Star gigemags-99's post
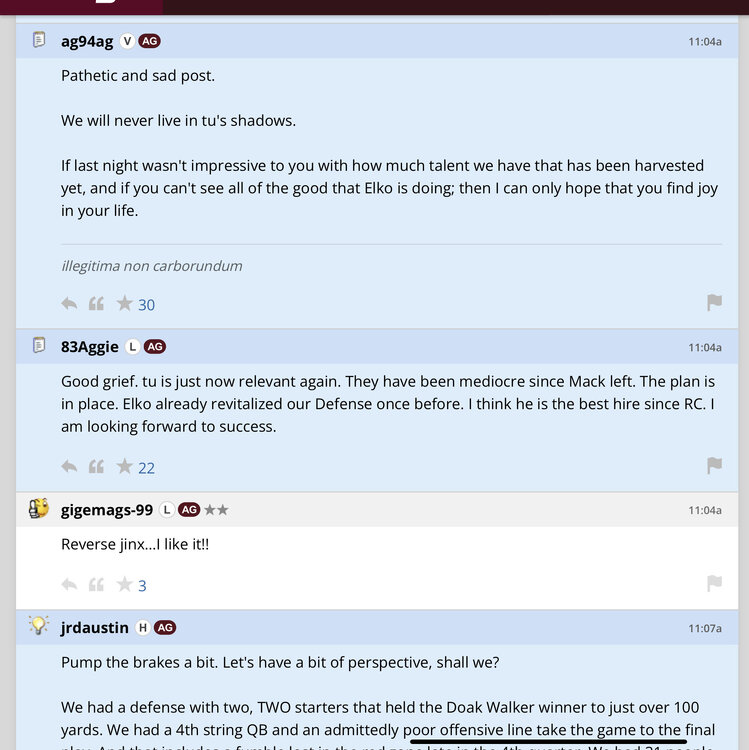 pyautogui.click(x=124, y=584)
